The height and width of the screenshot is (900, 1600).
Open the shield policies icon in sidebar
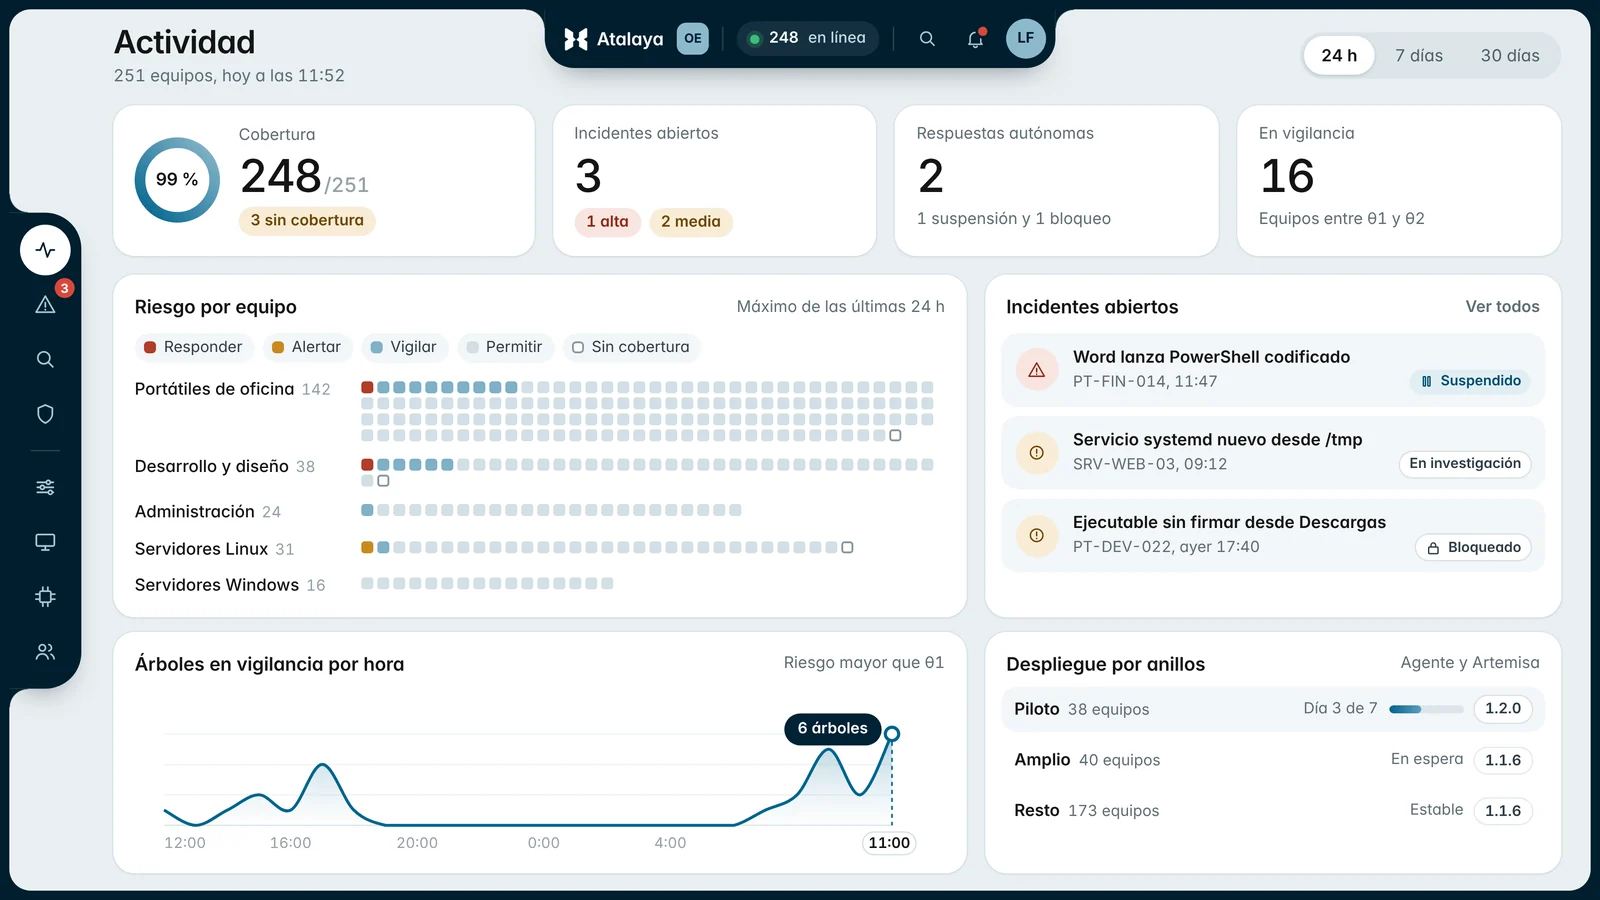coord(45,414)
